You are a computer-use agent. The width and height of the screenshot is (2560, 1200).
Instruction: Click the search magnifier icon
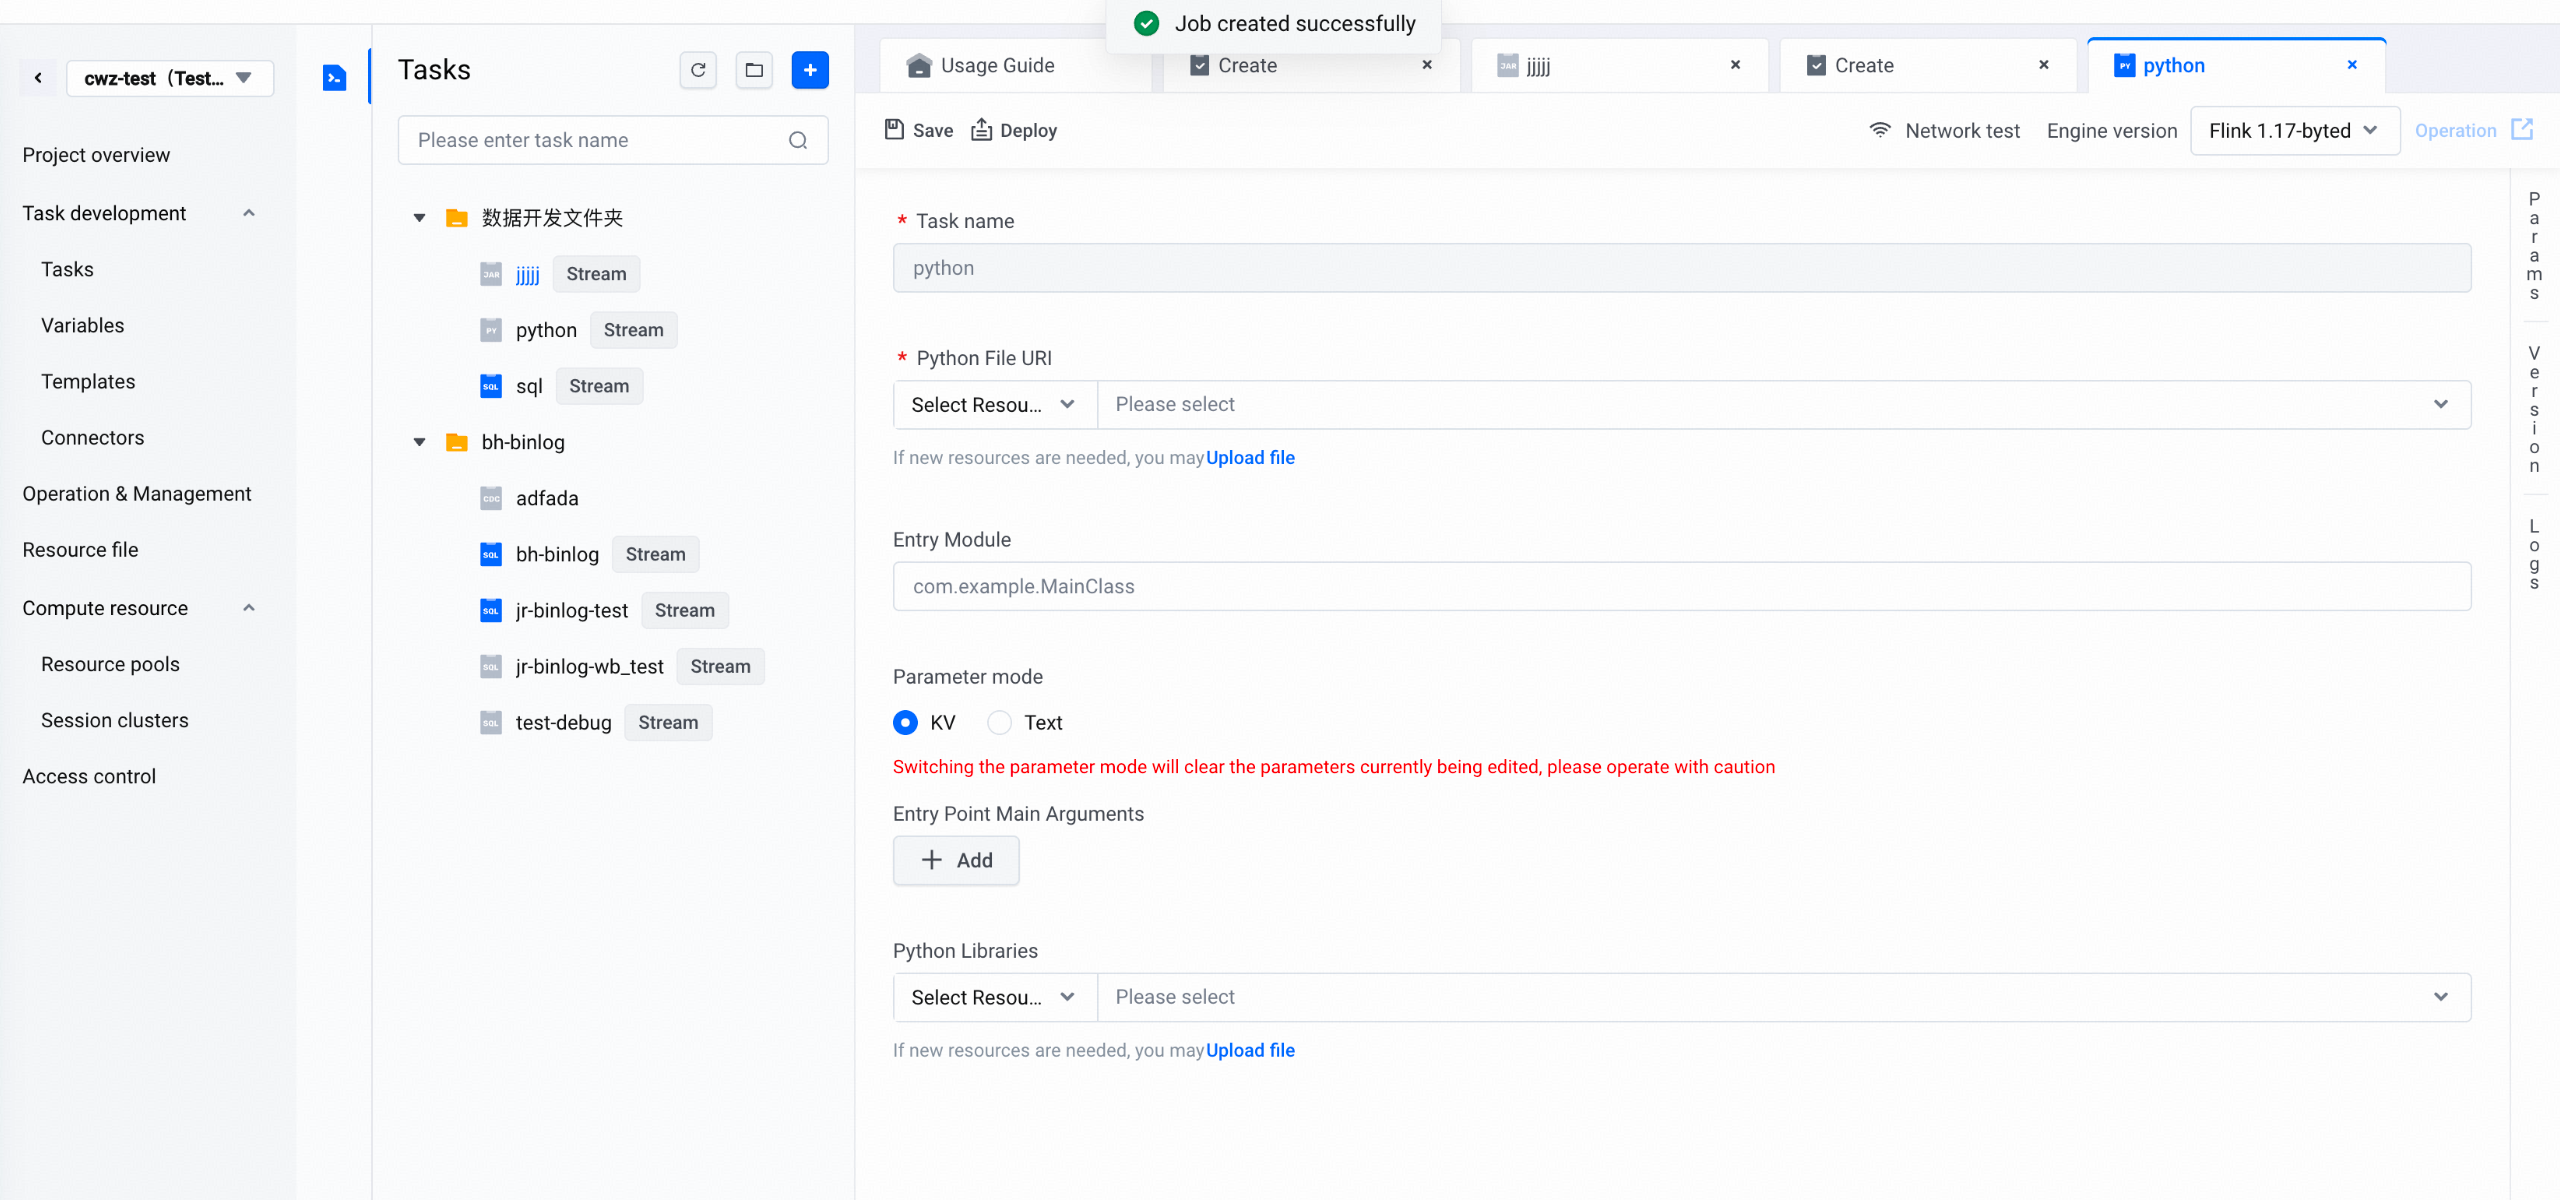(x=798, y=140)
